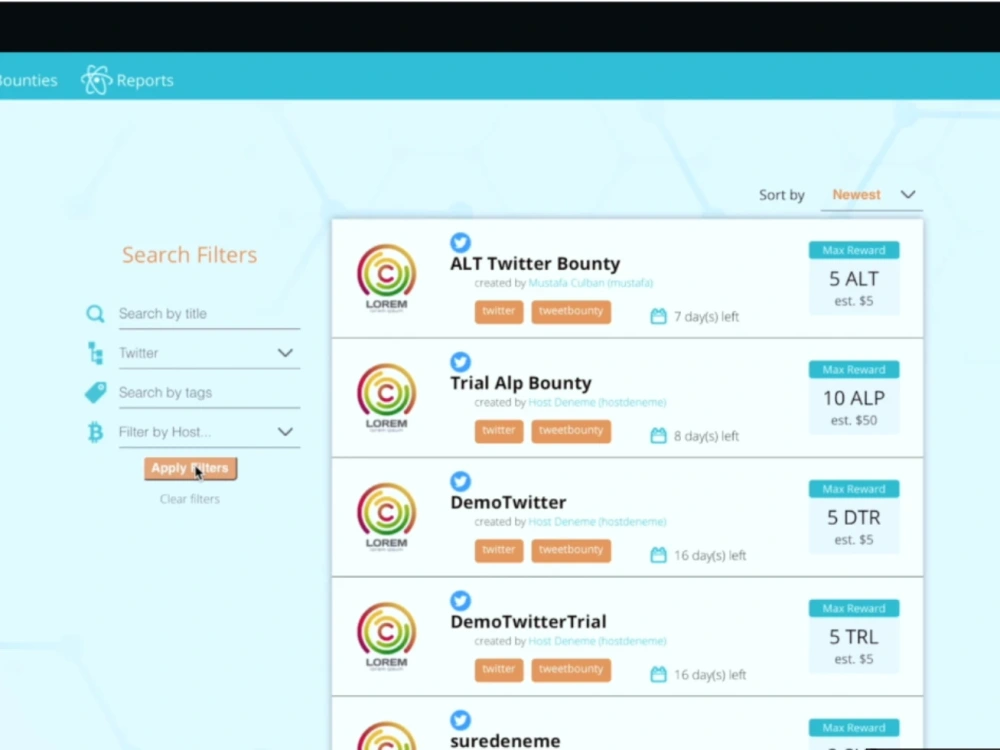Click the calendar icon next to 8 day(s) left
This screenshot has width=1000, height=750.
[x=658, y=436]
